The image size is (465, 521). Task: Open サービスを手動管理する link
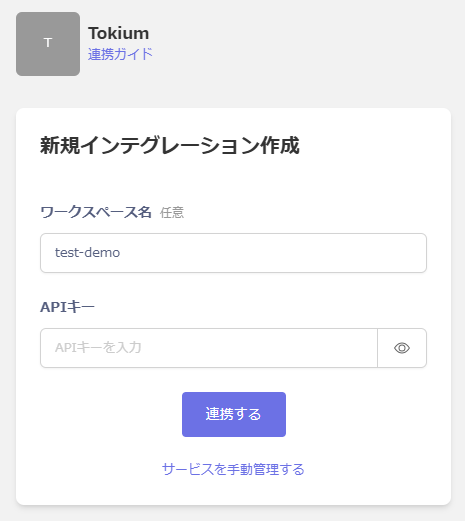233,469
